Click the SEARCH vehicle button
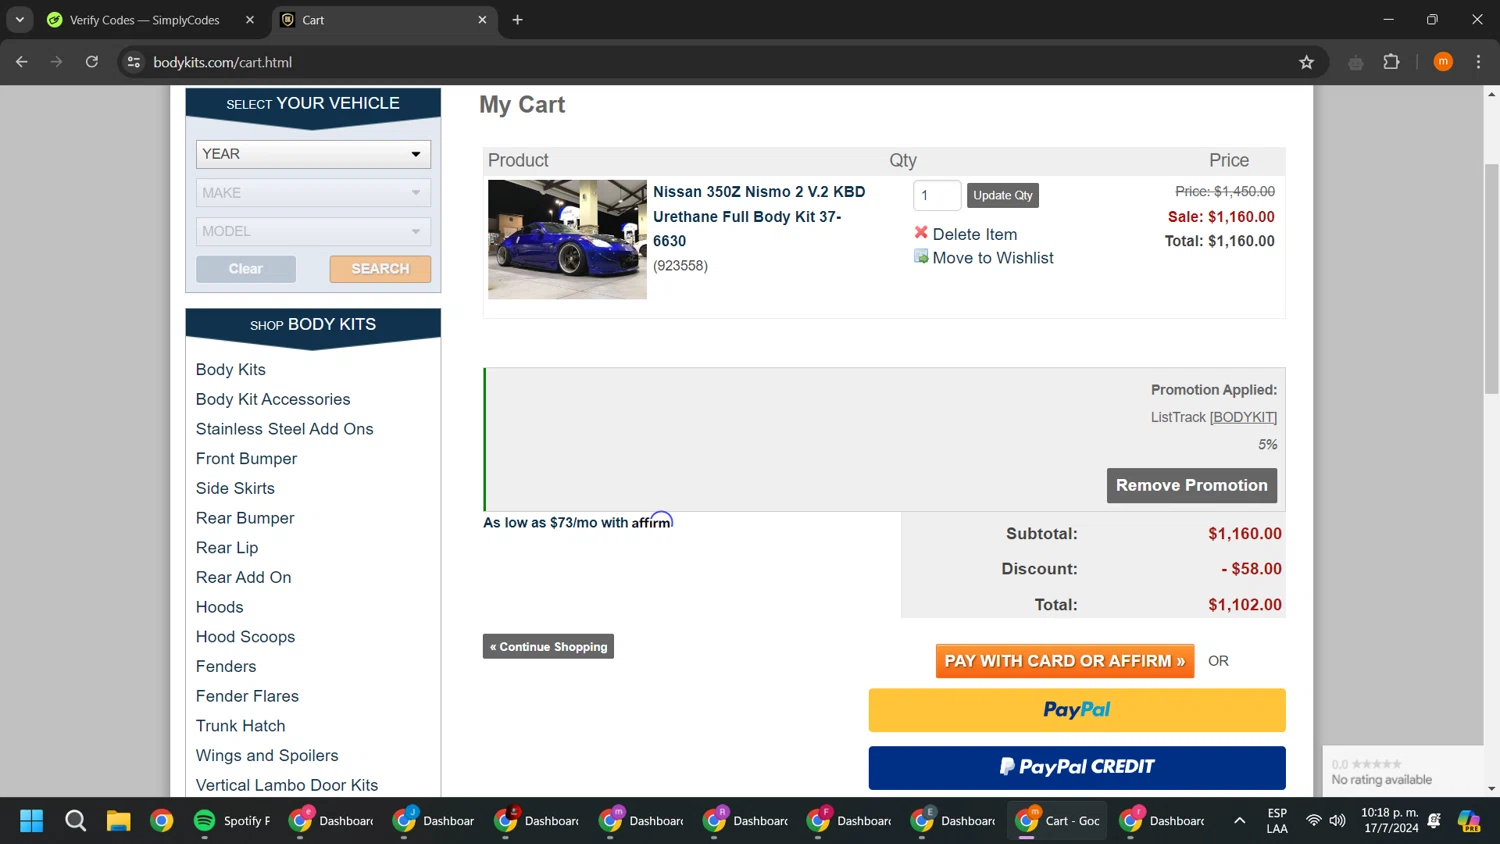The image size is (1500, 844). pyautogui.click(x=380, y=269)
